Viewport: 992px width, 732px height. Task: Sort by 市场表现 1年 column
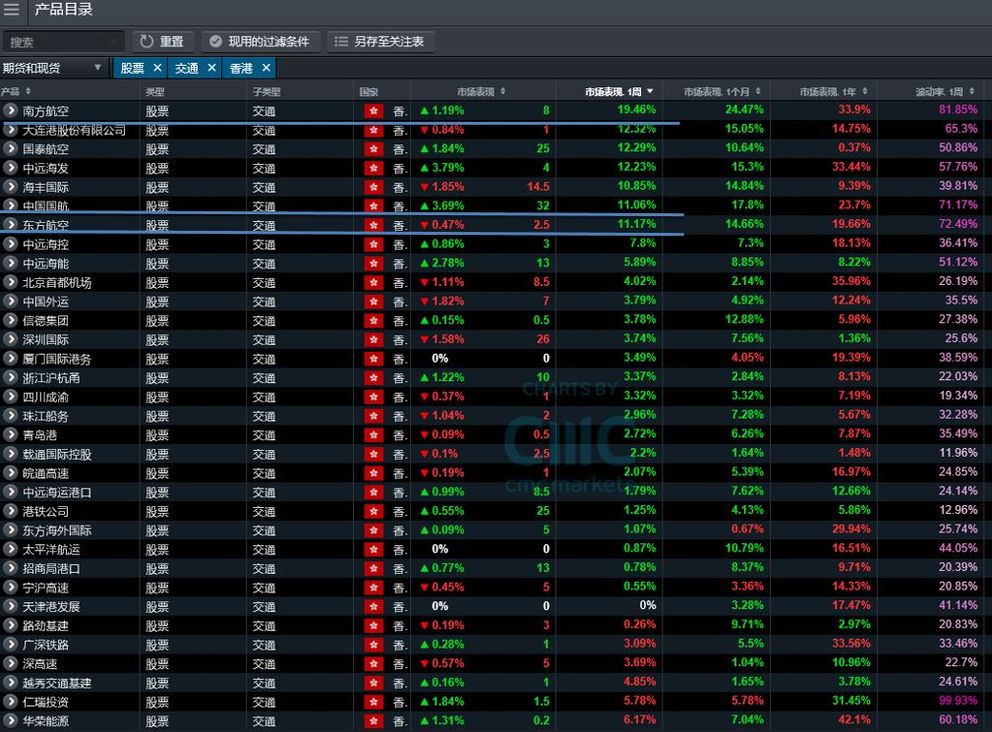tap(833, 92)
